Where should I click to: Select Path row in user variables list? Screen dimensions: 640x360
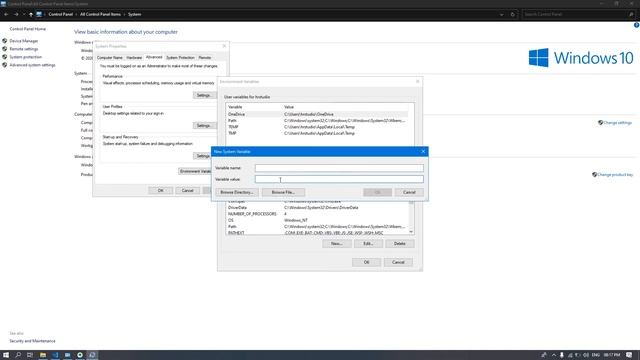[x=317, y=121]
